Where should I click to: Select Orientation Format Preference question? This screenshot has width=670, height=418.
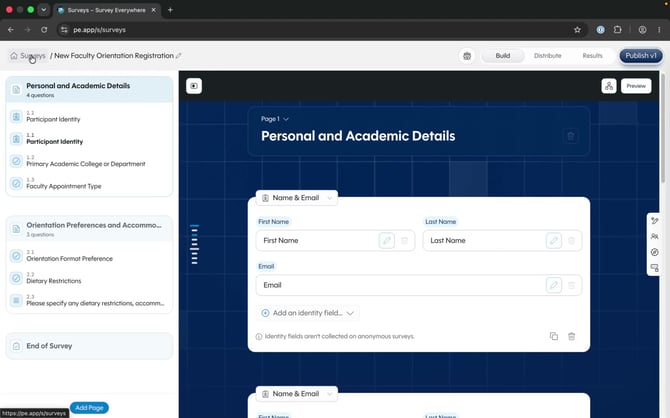pyautogui.click(x=89, y=256)
